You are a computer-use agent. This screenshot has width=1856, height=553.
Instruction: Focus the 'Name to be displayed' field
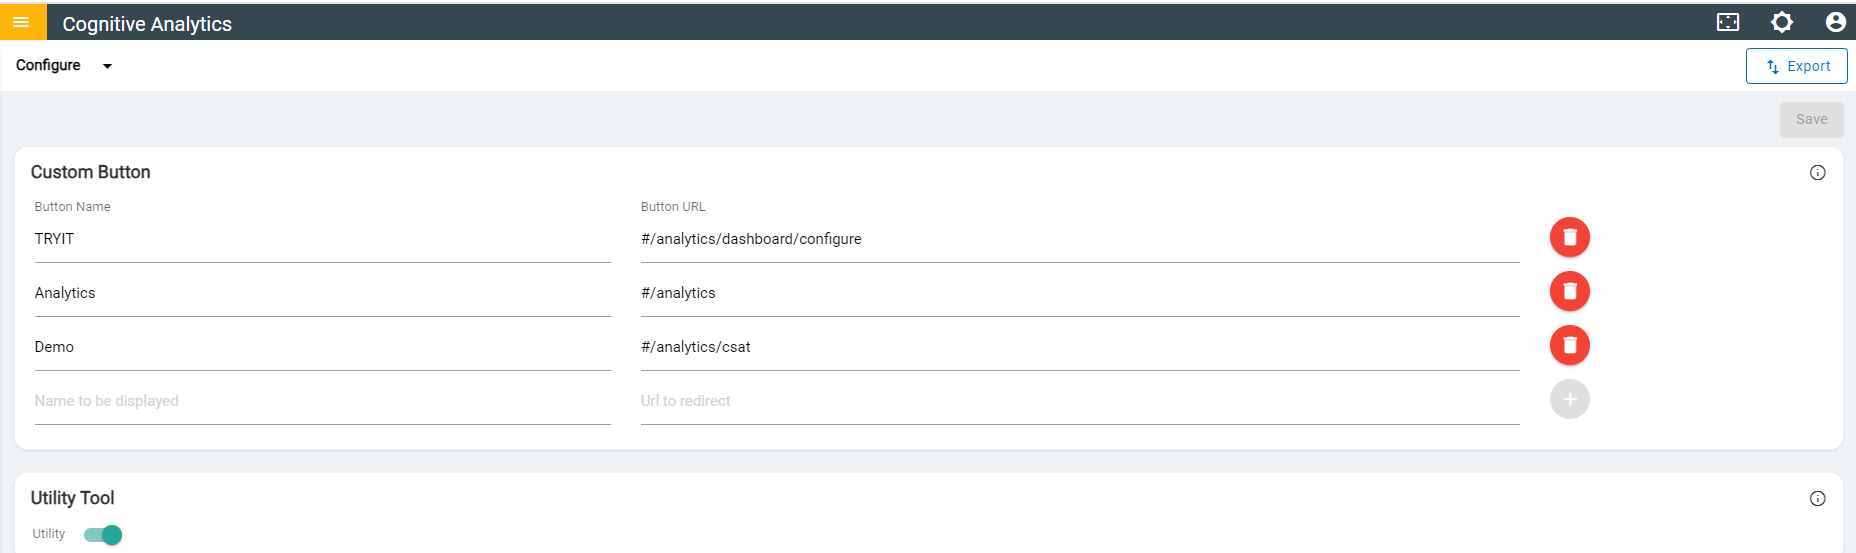[322, 401]
